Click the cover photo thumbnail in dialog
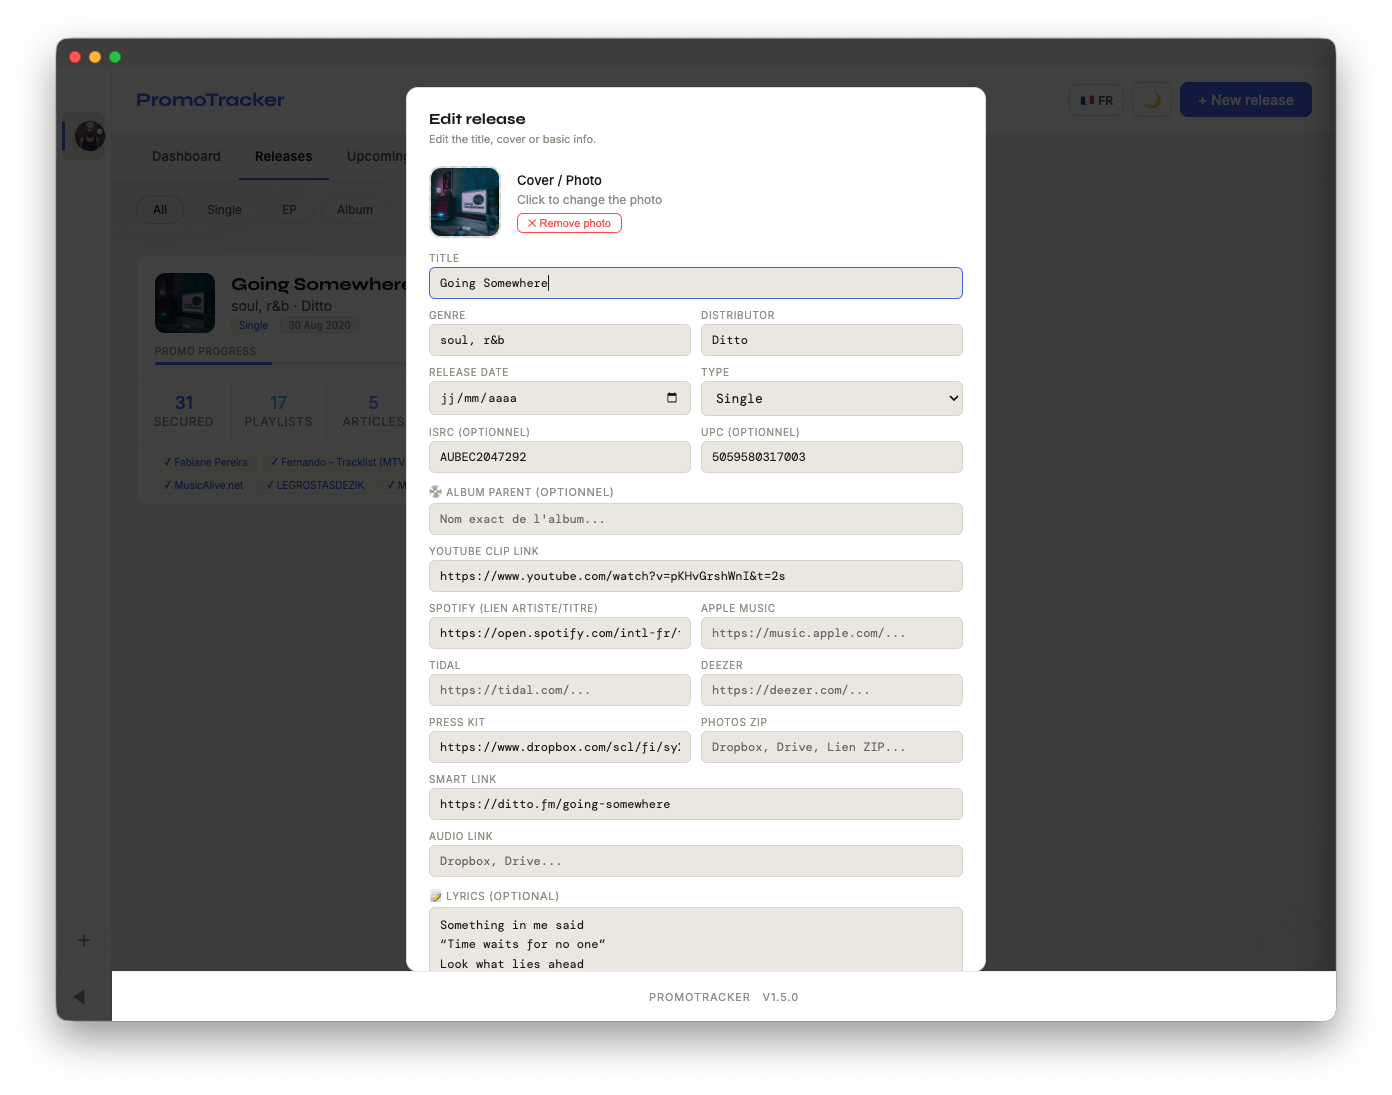 coord(465,202)
